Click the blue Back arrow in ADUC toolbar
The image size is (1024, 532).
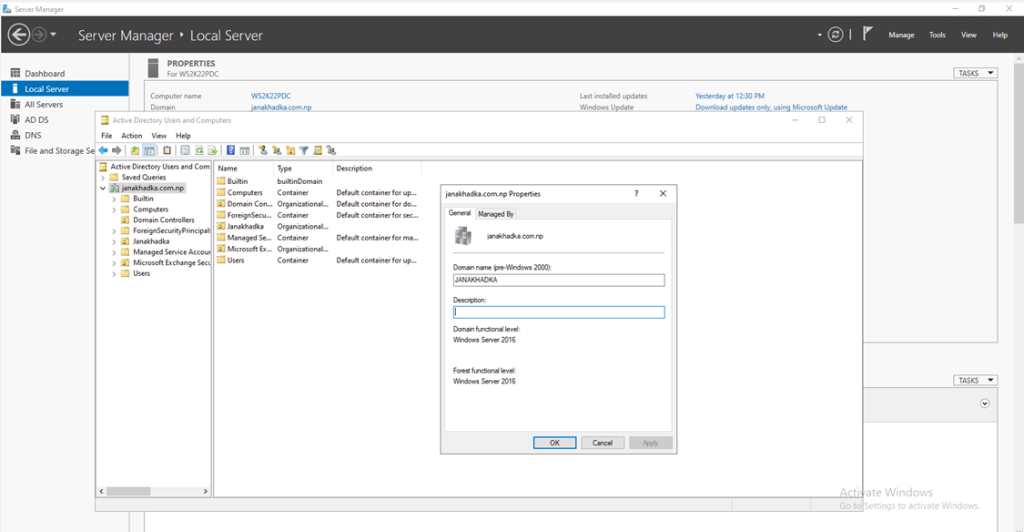(x=103, y=150)
